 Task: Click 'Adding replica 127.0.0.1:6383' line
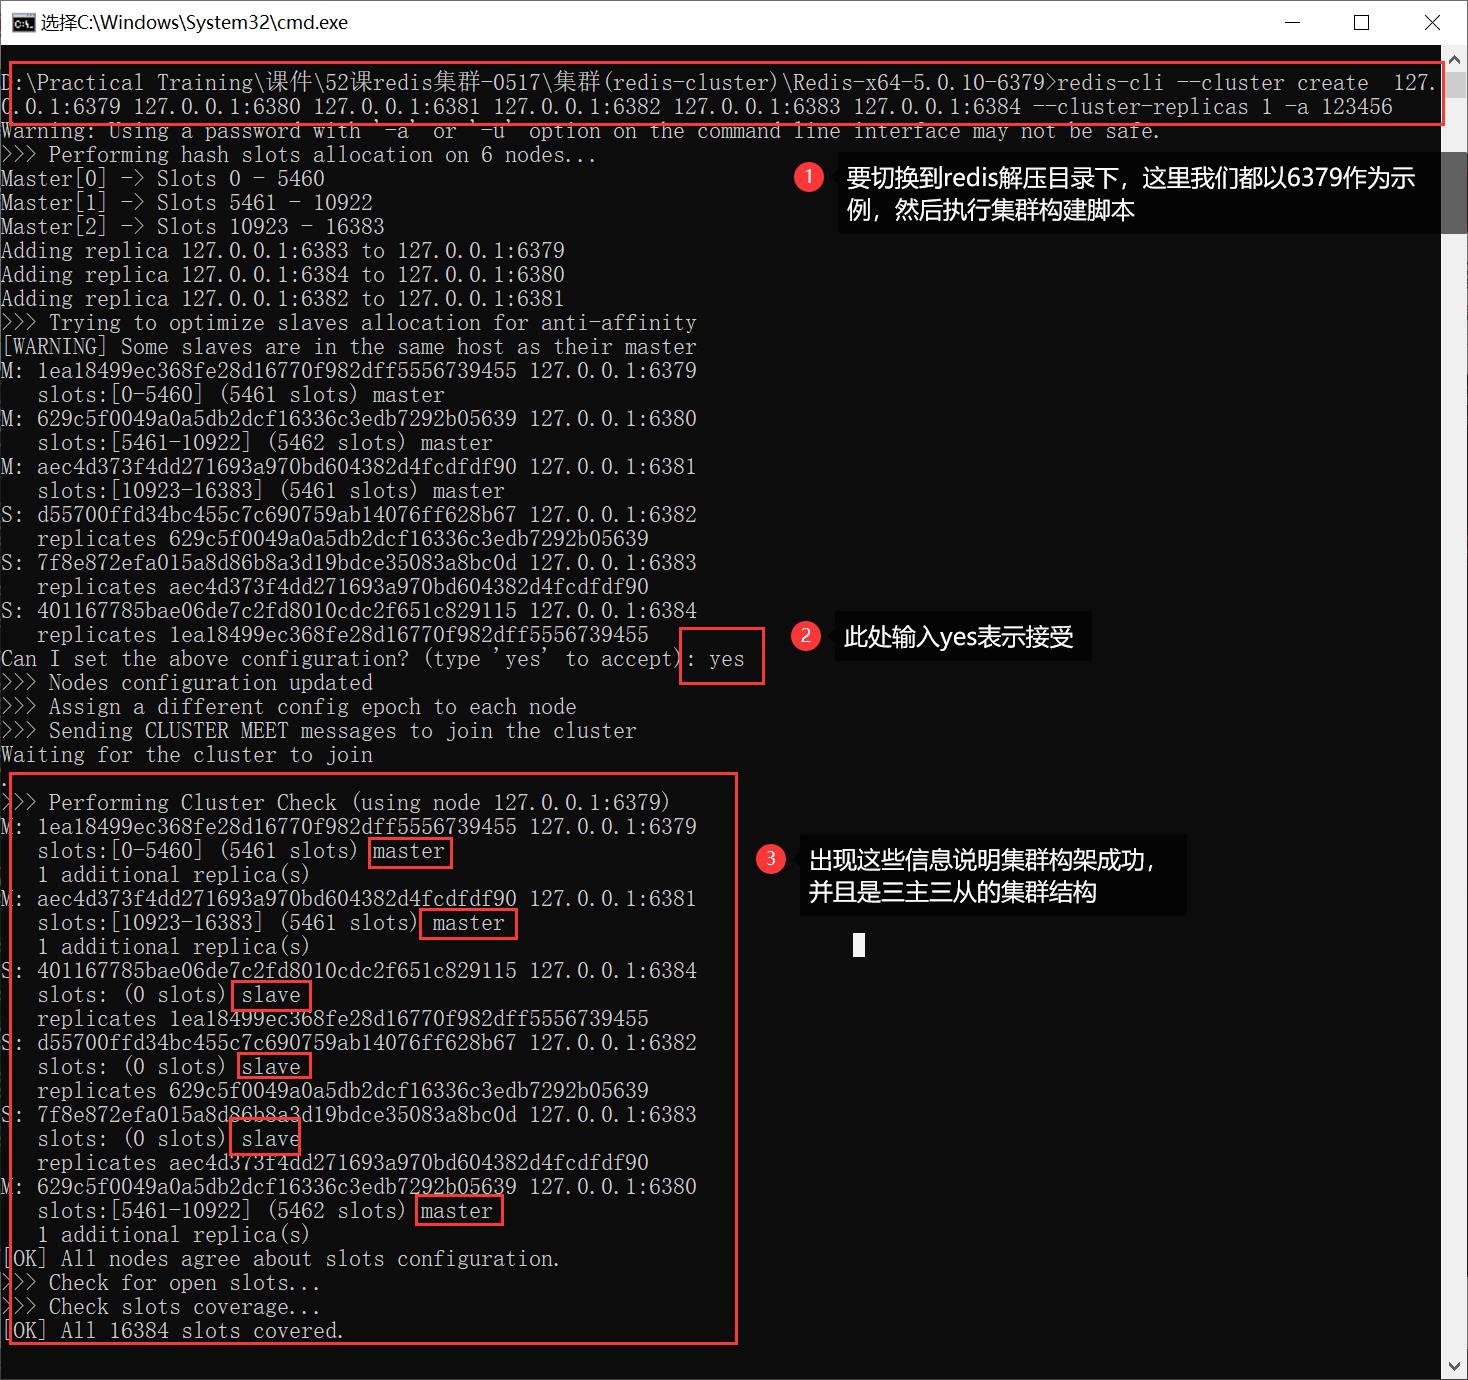283,251
